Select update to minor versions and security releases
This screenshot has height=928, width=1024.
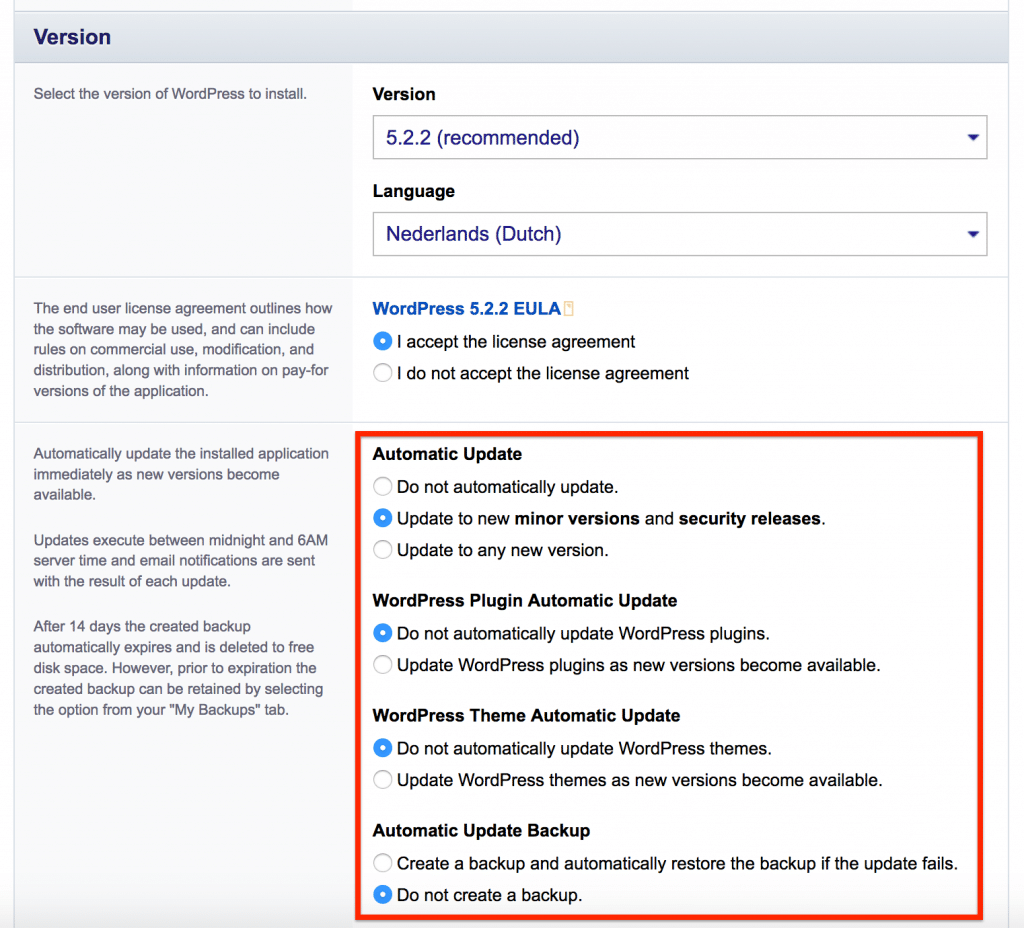[382, 519]
